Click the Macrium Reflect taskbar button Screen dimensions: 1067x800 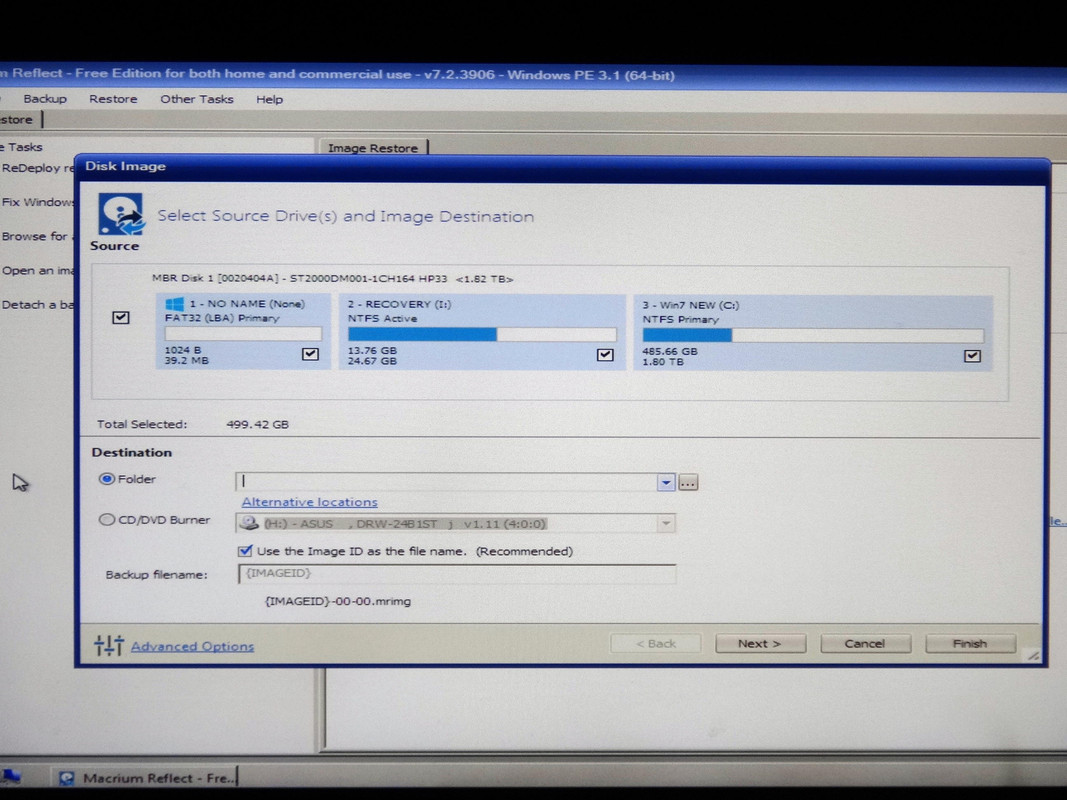[x=146, y=778]
